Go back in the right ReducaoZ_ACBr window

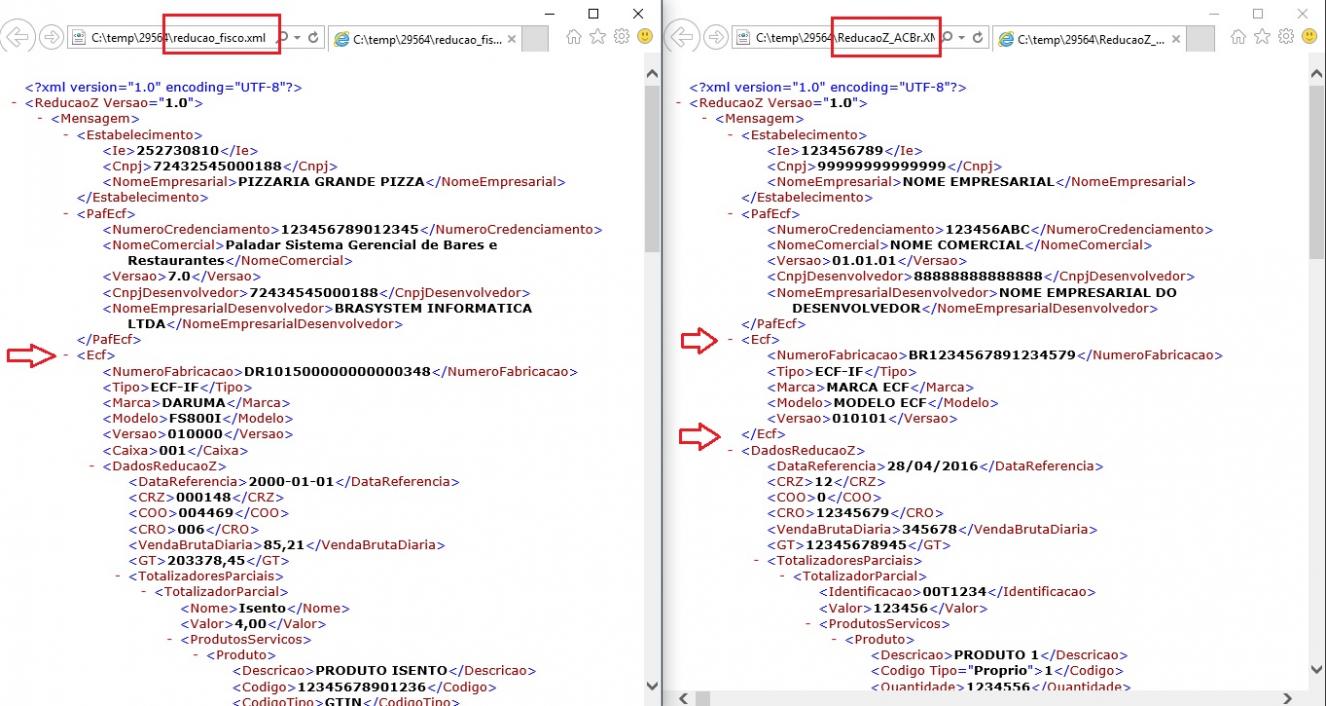pyautogui.click(x=681, y=37)
